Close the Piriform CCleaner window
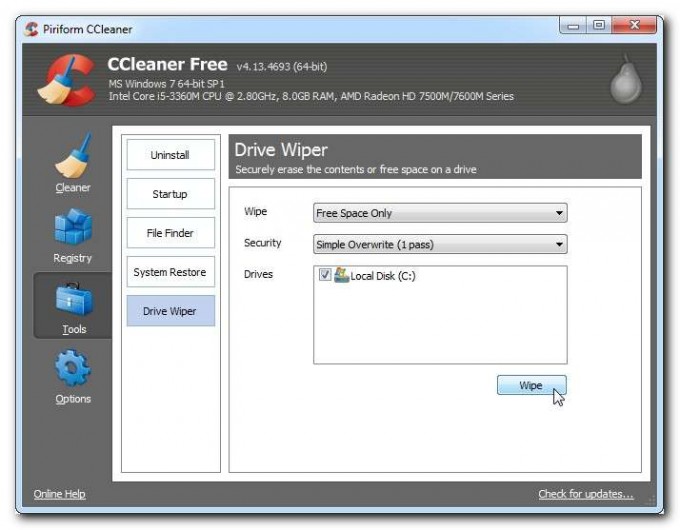Image resolution: width=680 pixels, height=530 pixels. point(634,25)
